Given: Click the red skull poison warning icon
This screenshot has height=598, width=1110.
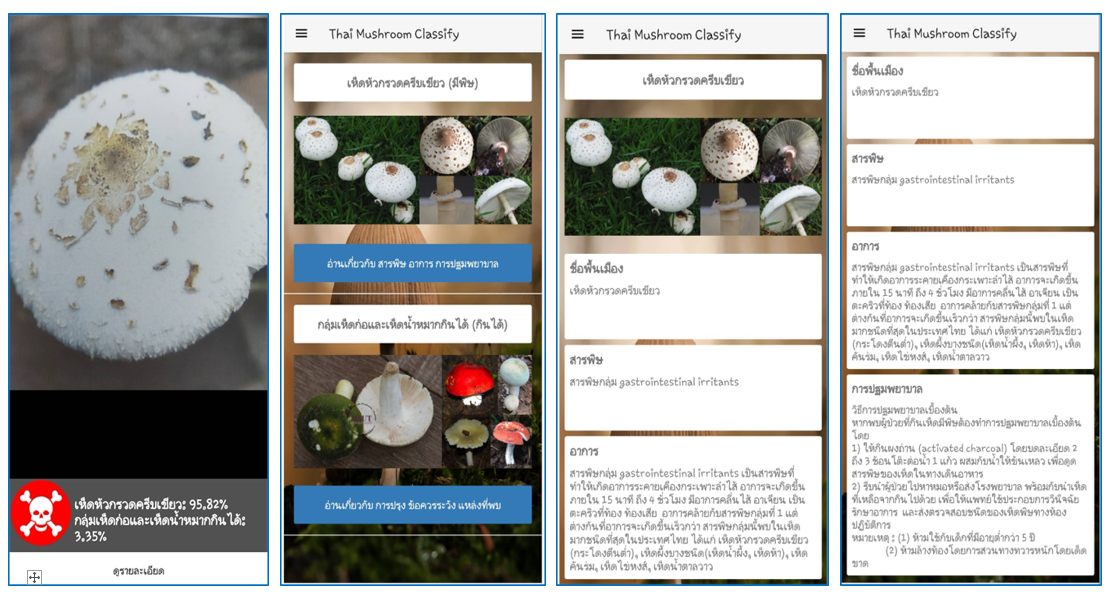Looking at the screenshot, I should [x=40, y=513].
